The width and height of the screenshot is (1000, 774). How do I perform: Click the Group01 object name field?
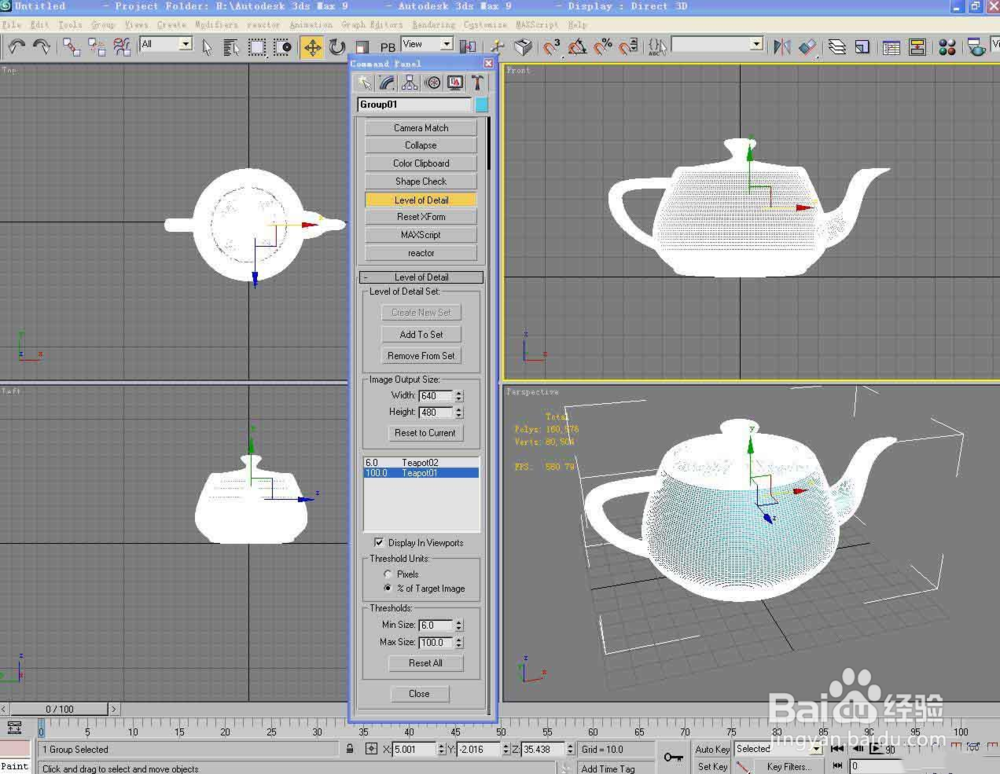(414, 105)
